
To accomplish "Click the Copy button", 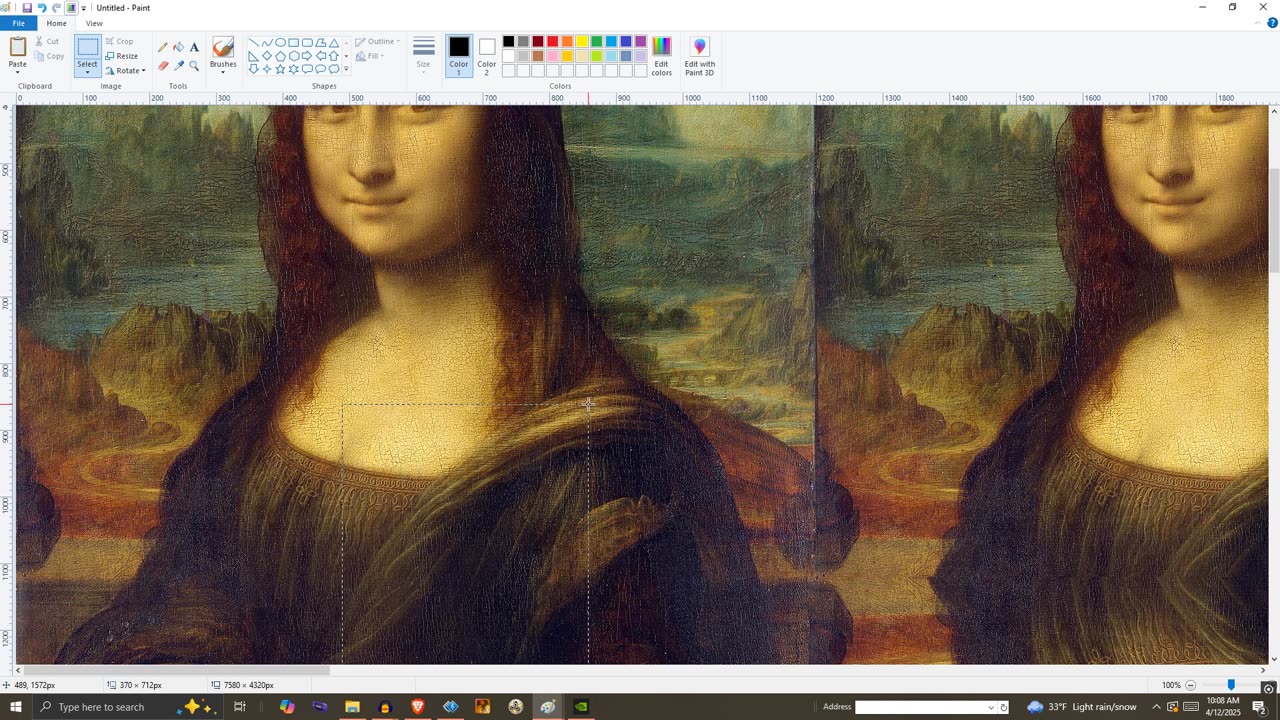I will [48, 56].
